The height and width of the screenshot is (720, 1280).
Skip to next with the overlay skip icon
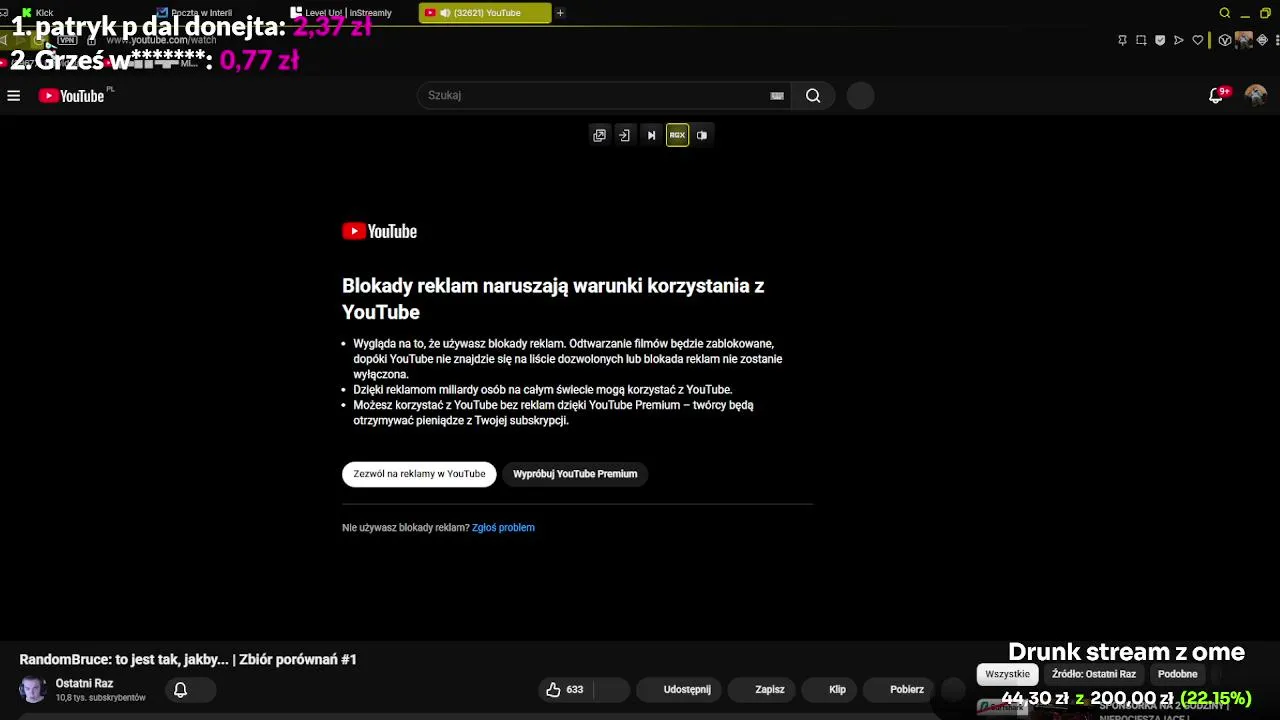tap(651, 135)
